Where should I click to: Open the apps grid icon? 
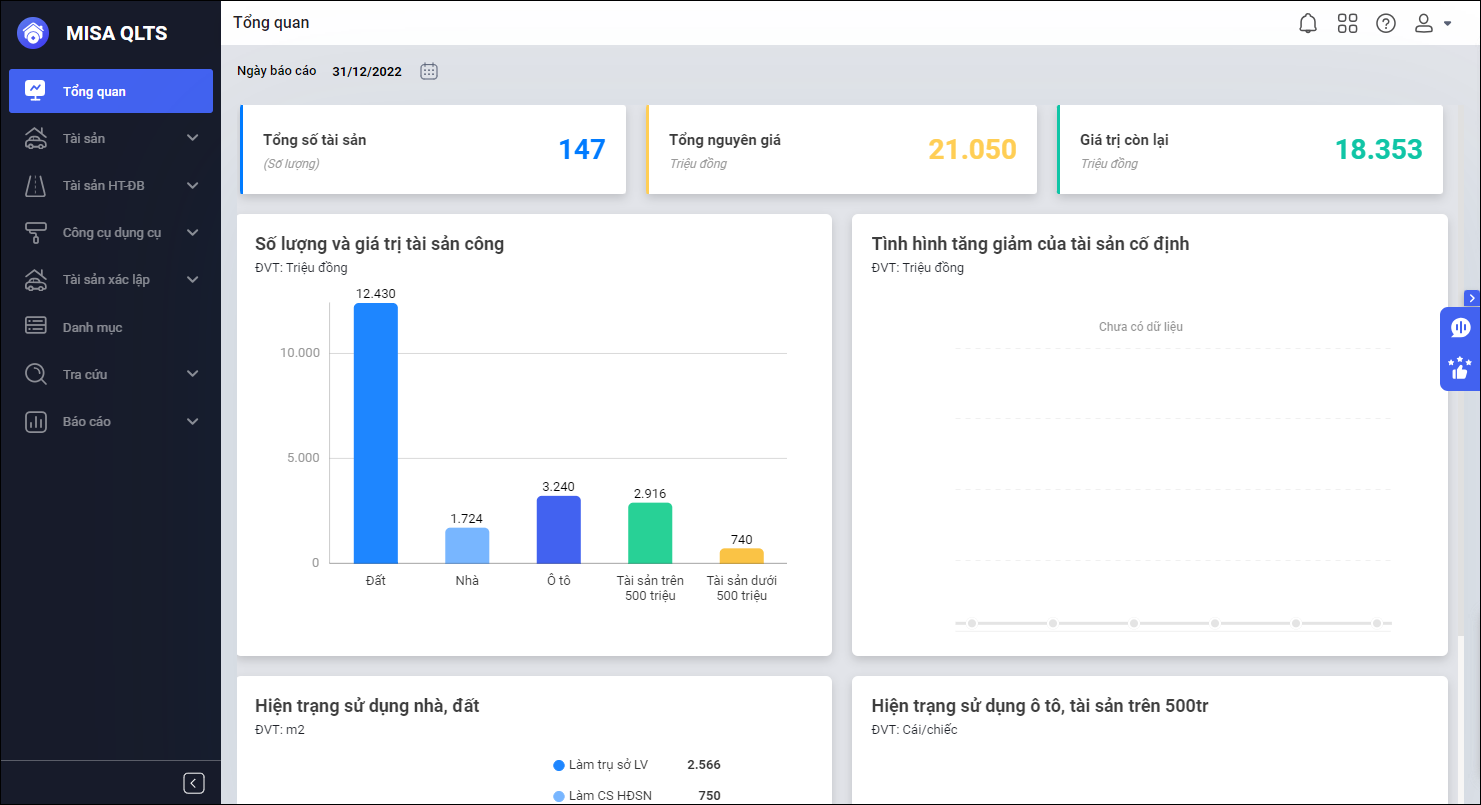(1347, 23)
